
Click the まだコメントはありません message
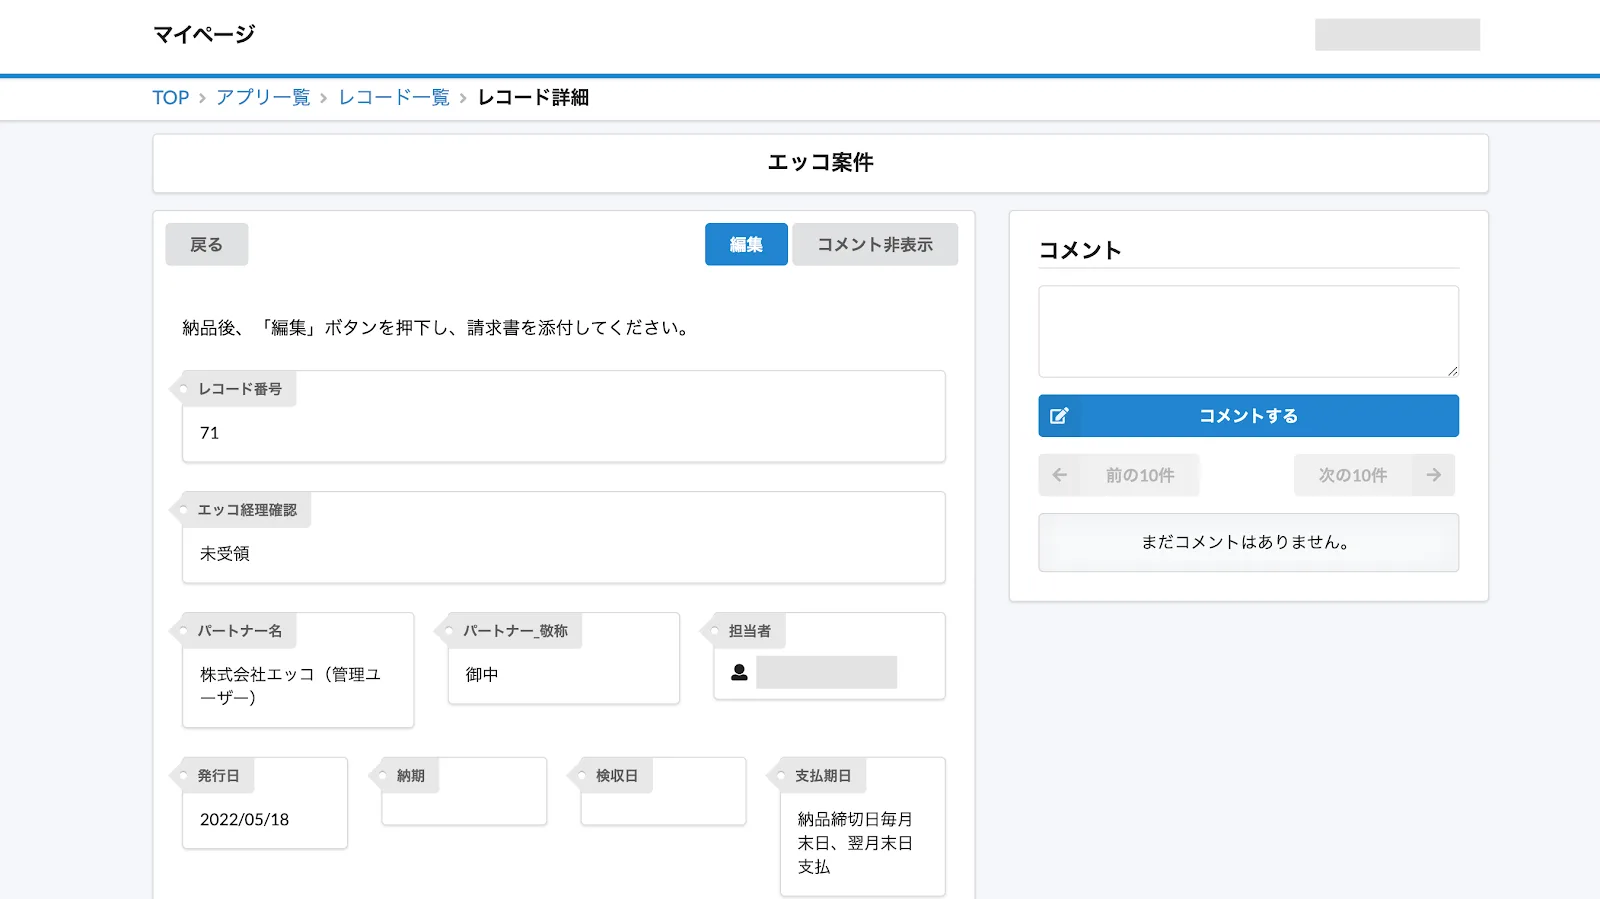click(x=1248, y=543)
